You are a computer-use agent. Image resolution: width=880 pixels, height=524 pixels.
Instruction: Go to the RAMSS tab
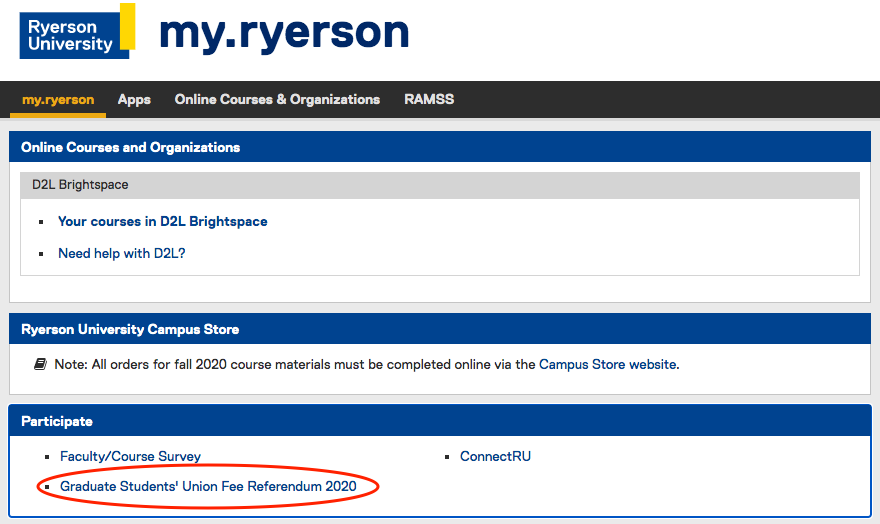pos(429,99)
